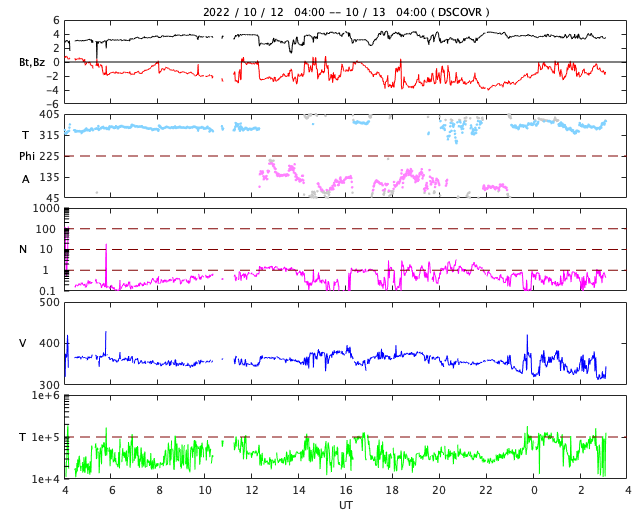The height and width of the screenshot is (512, 640).
Task: Click the 135 tick on Phi axis
Action: click(x=49, y=177)
